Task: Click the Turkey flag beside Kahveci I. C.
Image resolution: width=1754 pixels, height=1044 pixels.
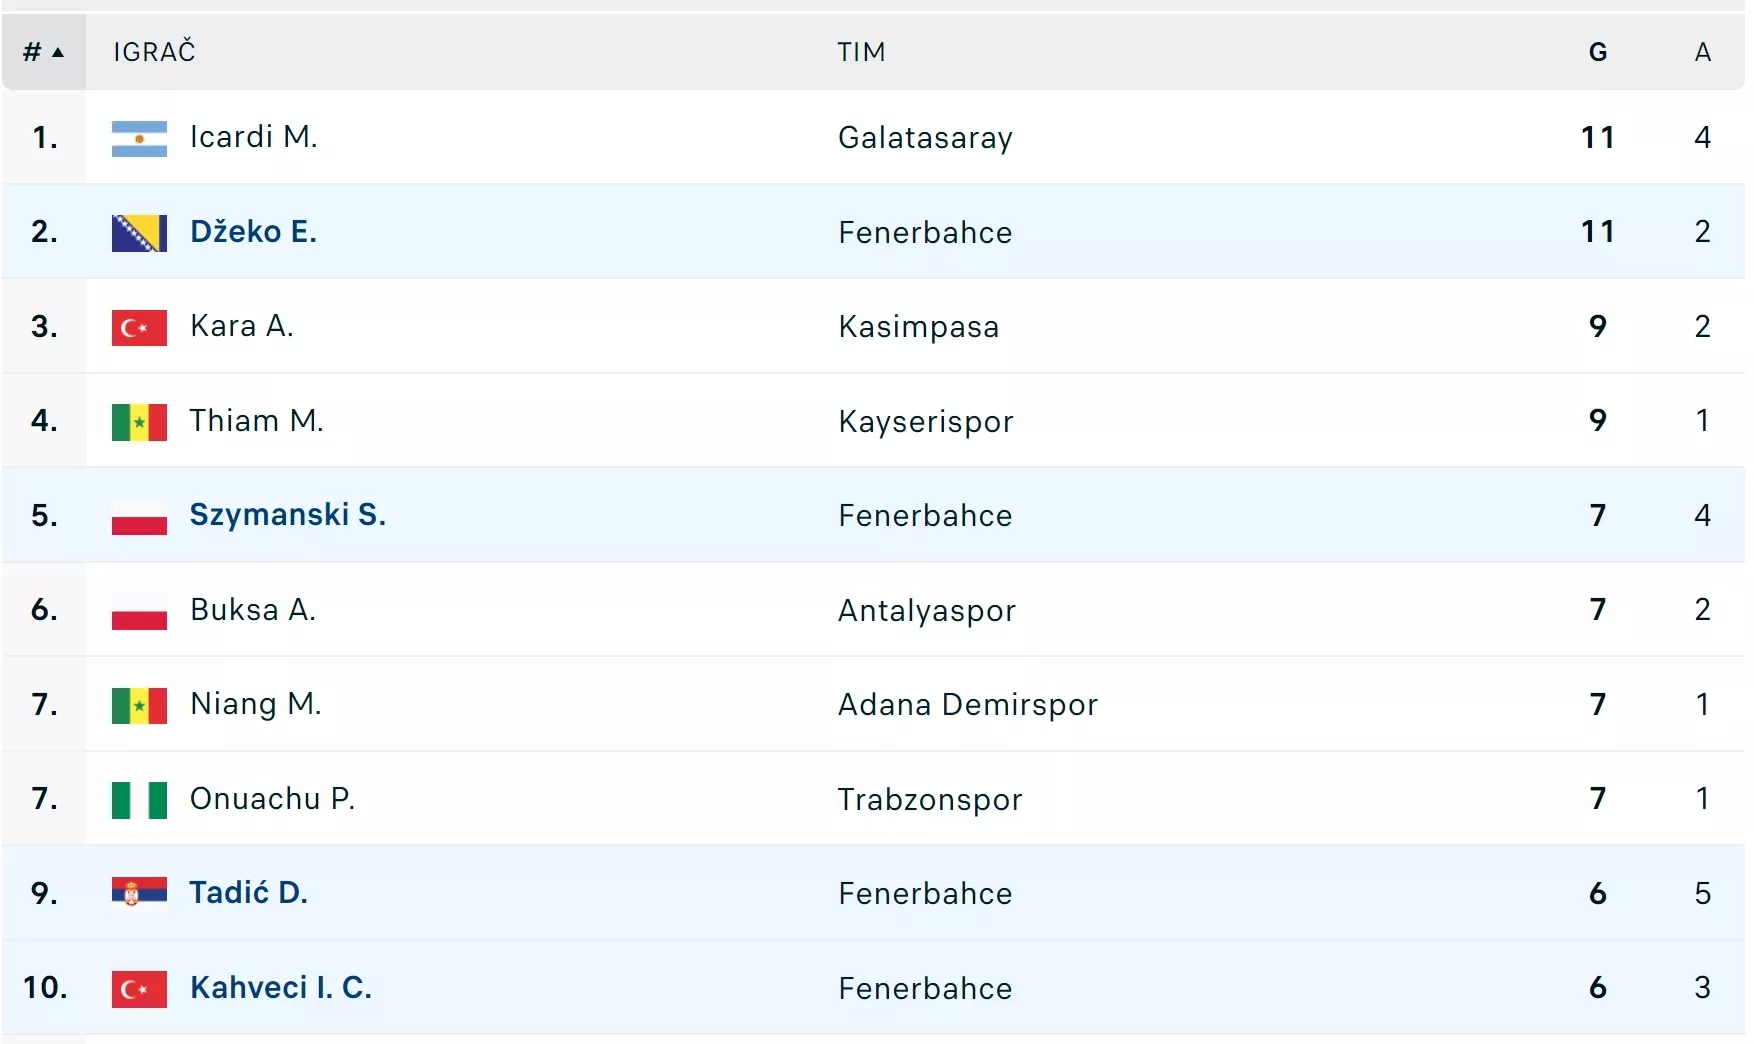Action: tap(139, 989)
